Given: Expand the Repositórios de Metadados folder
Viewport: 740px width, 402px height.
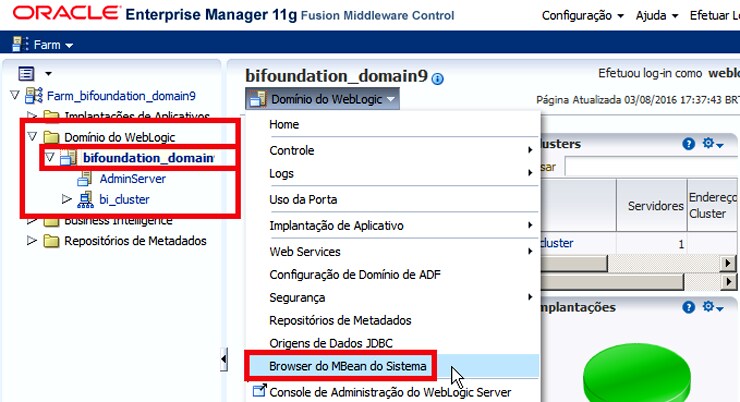Looking at the screenshot, I should click(x=32, y=241).
